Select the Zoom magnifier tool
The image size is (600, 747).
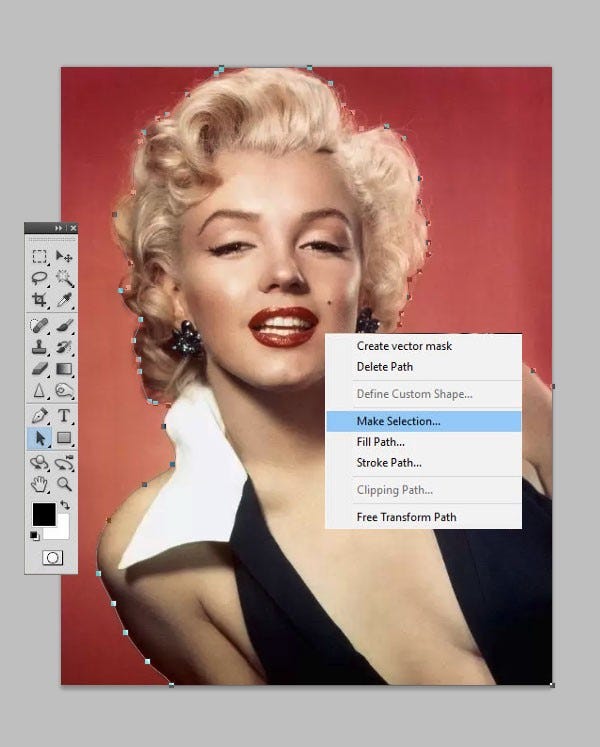[x=64, y=484]
